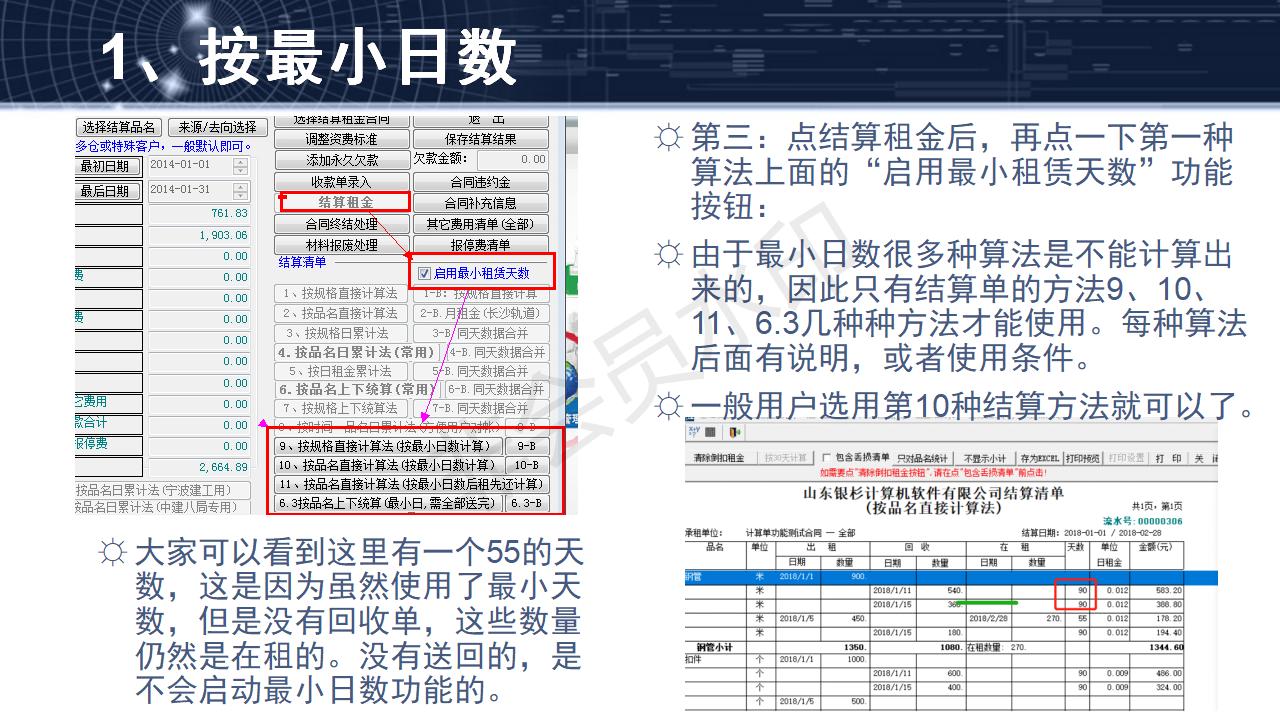Click the 6.3-B button
The height and width of the screenshot is (720, 1280).
528,503
